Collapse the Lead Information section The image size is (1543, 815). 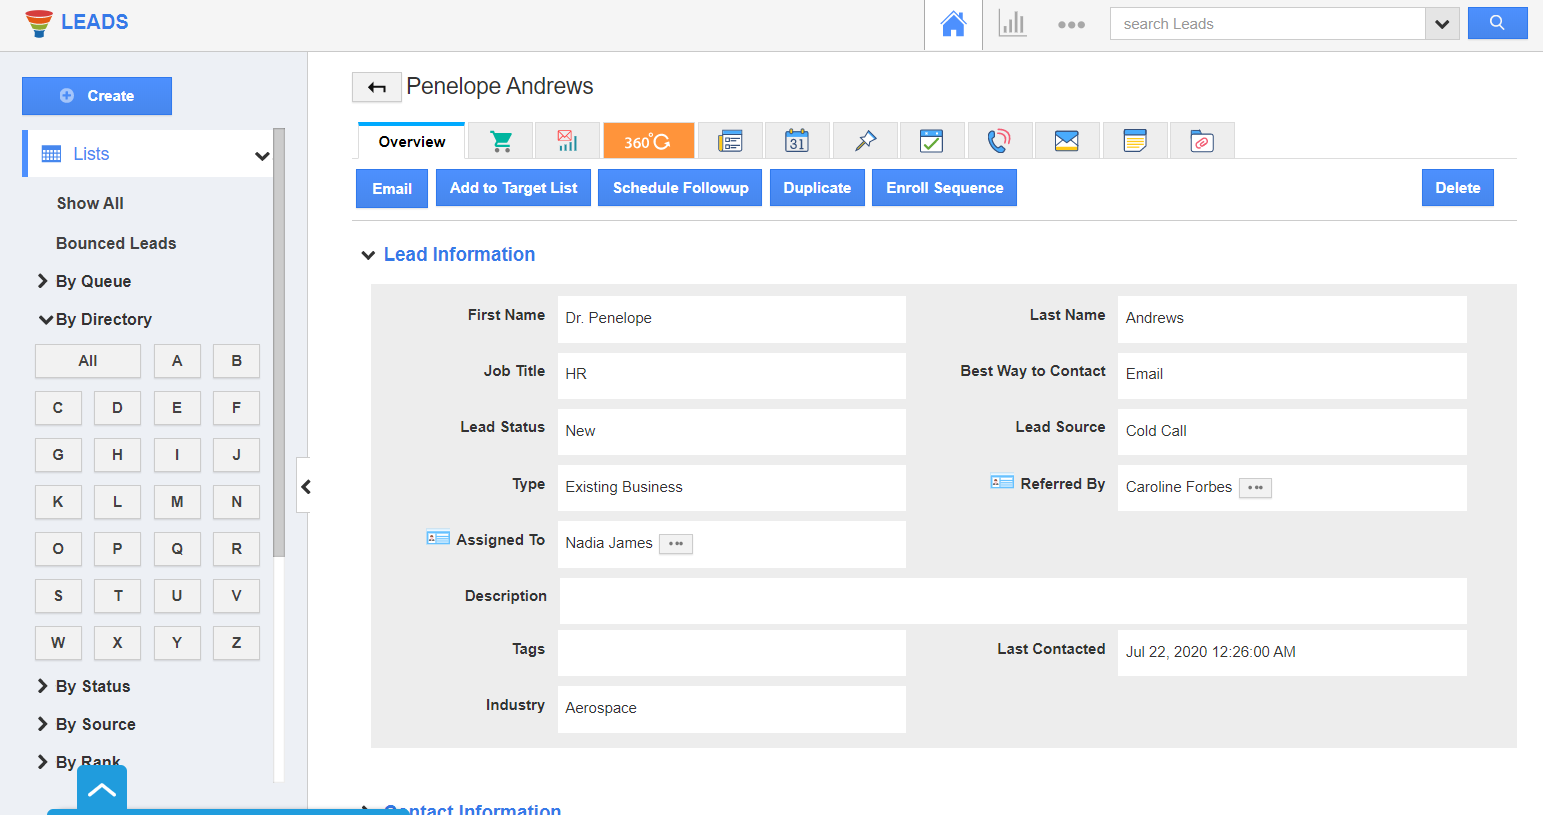pyautogui.click(x=368, y=255)
